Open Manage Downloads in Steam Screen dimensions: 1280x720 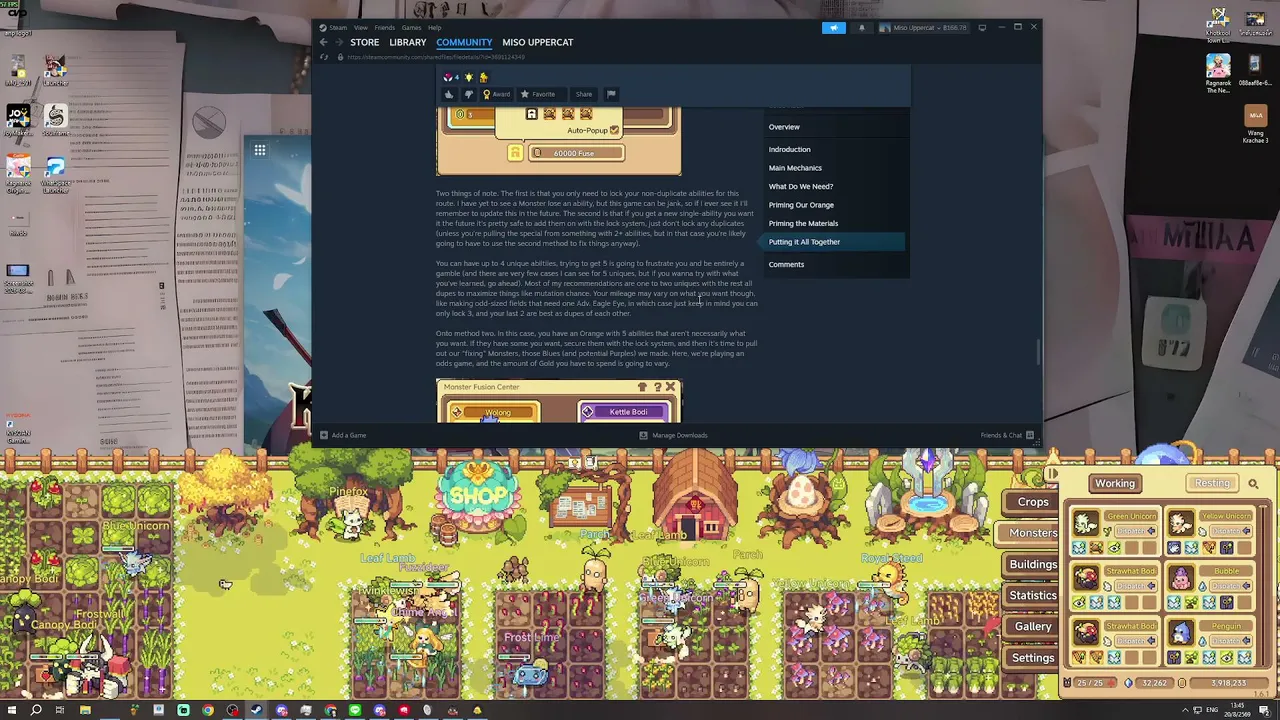point(674,435)
